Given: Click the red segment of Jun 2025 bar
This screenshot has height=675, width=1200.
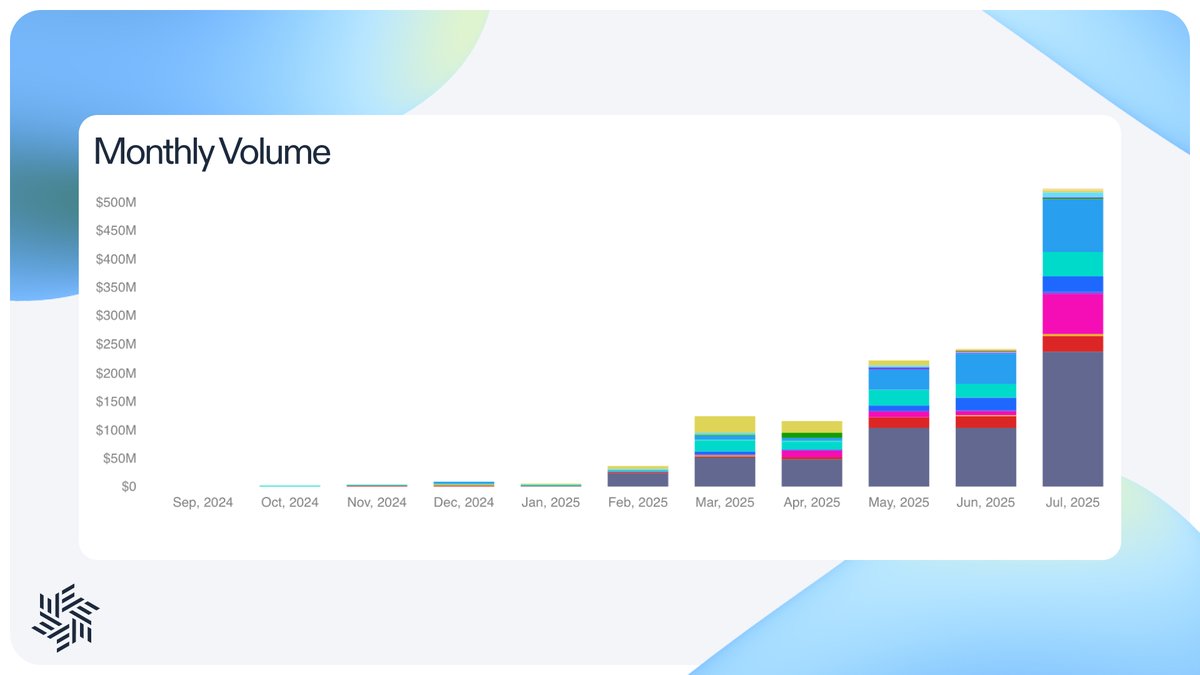Looking at the screenshot, I should (x=986, y=422).
